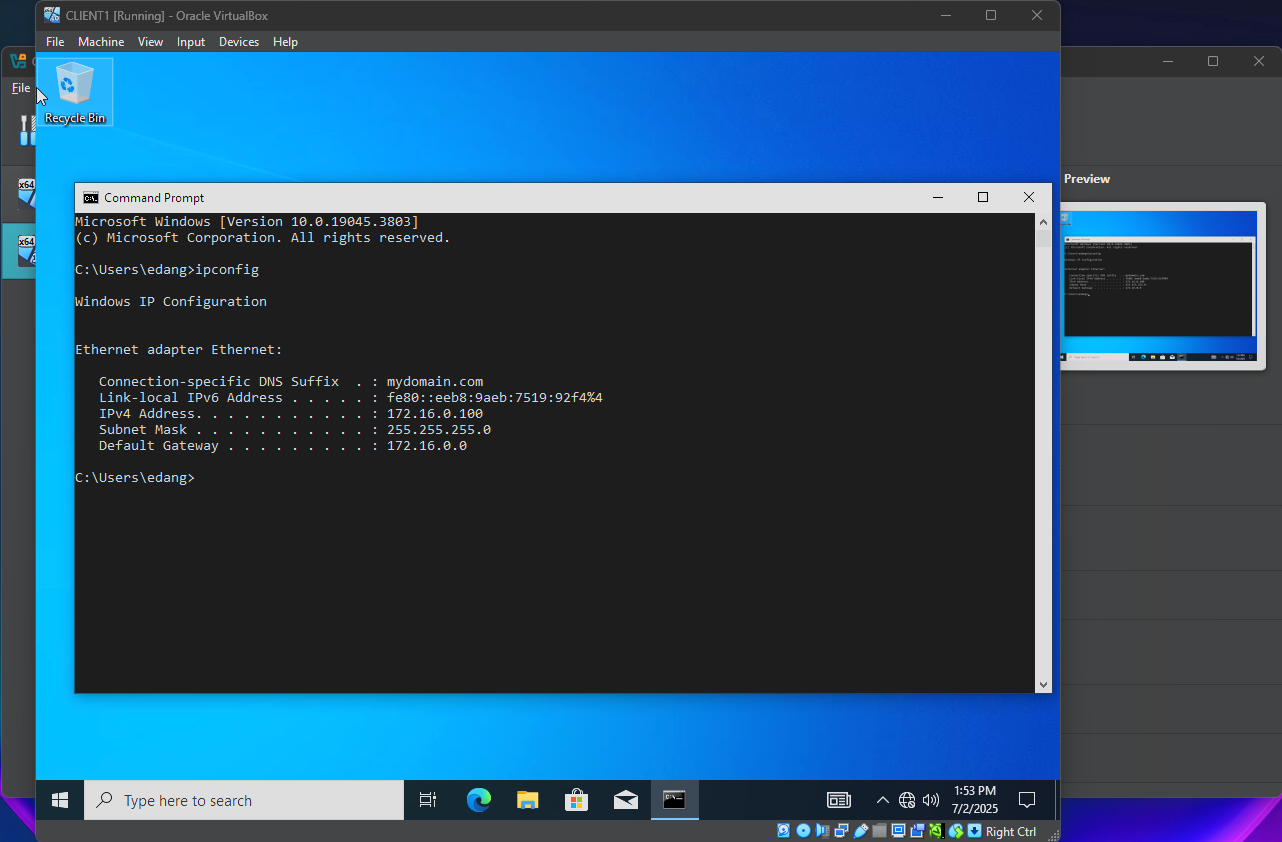Open News and interests widget icon
Viewport: 1282px width, 842px height.
point(838,800)
